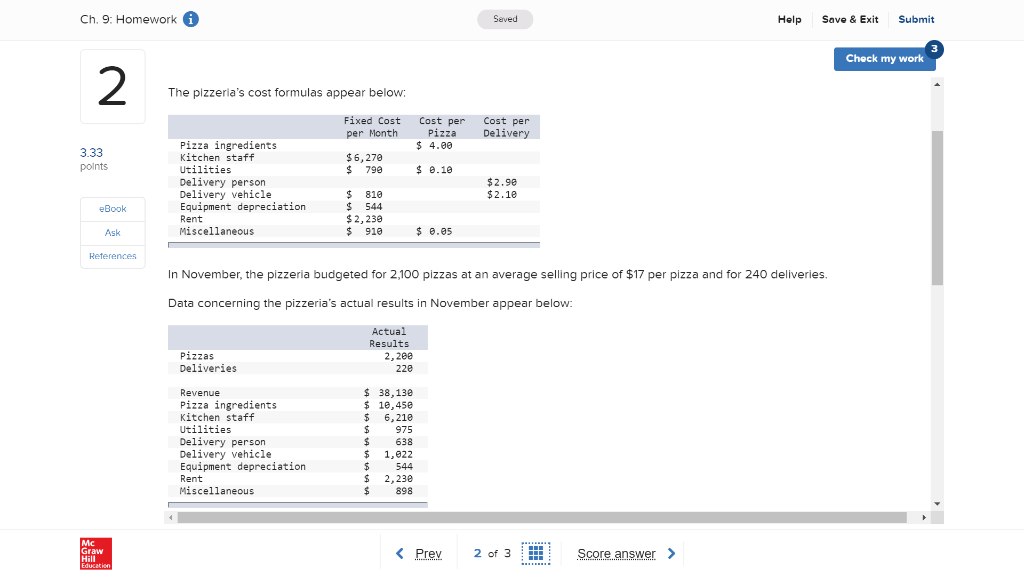The height and width of the screenshot is (576, 1024).
Task: Click the left arrow on horizontal scrollbar
Action: coord(170,517)
